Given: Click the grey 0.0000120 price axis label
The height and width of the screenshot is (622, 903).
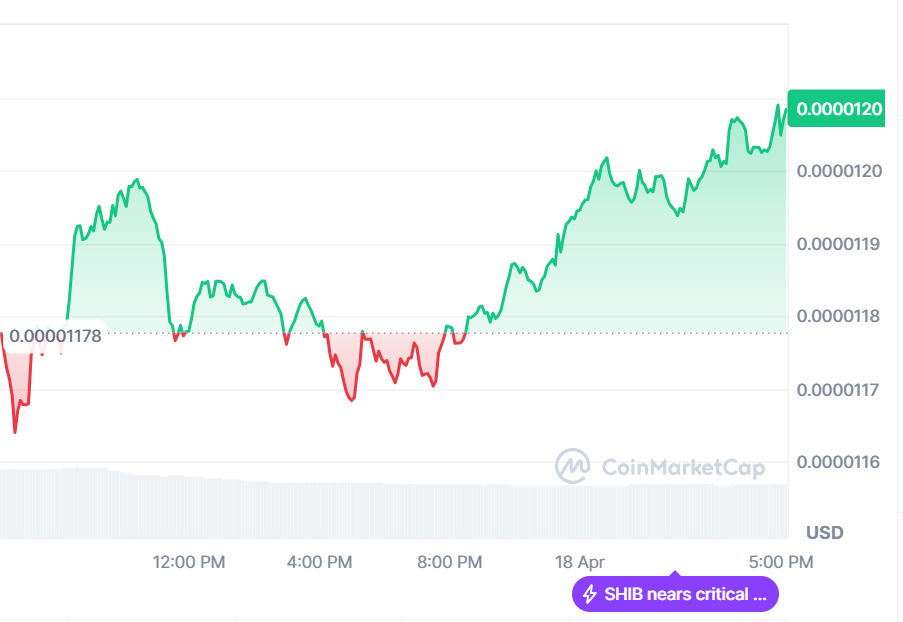Looking at the screenshot, I should coord(840,171).
